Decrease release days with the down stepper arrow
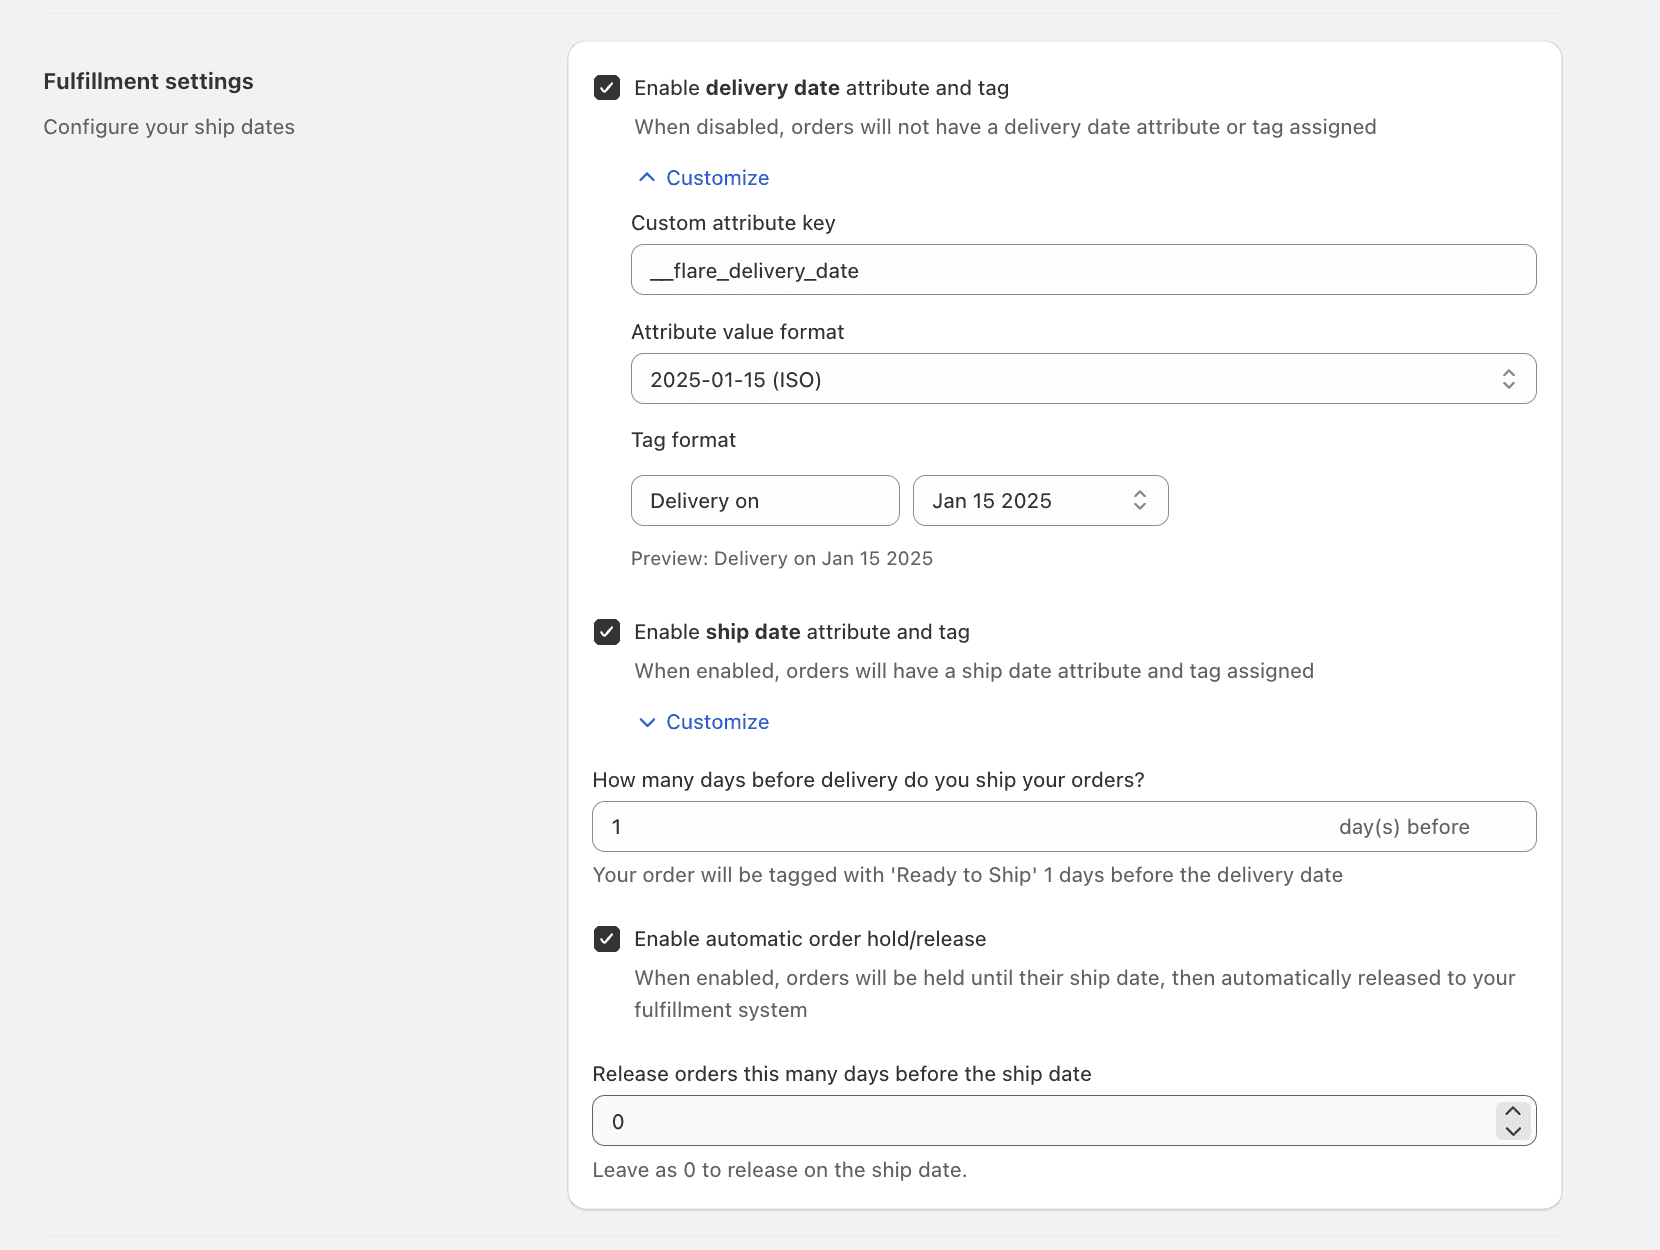1660x1250 pixels. pyautogui.click(x=1513, y=1131)
